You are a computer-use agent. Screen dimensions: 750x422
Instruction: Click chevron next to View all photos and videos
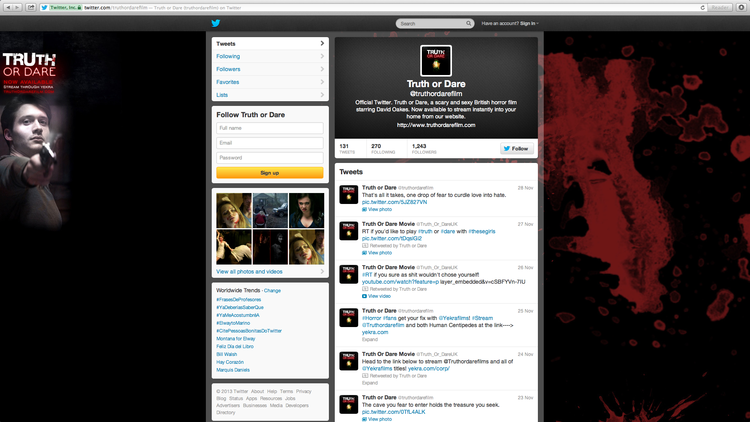coord(322,271)
